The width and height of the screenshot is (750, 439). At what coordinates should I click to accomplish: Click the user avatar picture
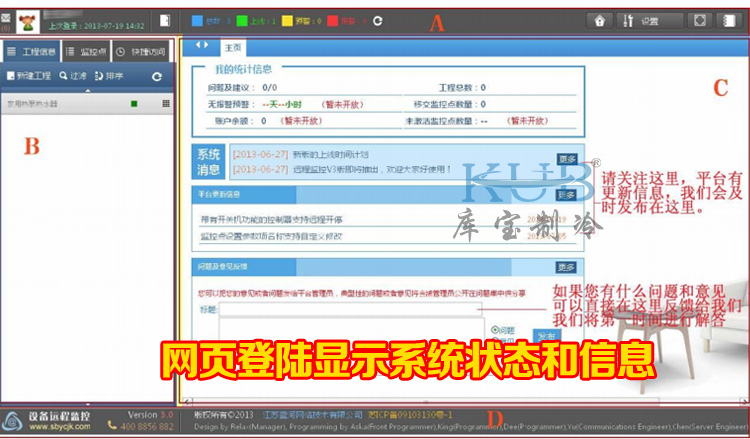28,22
